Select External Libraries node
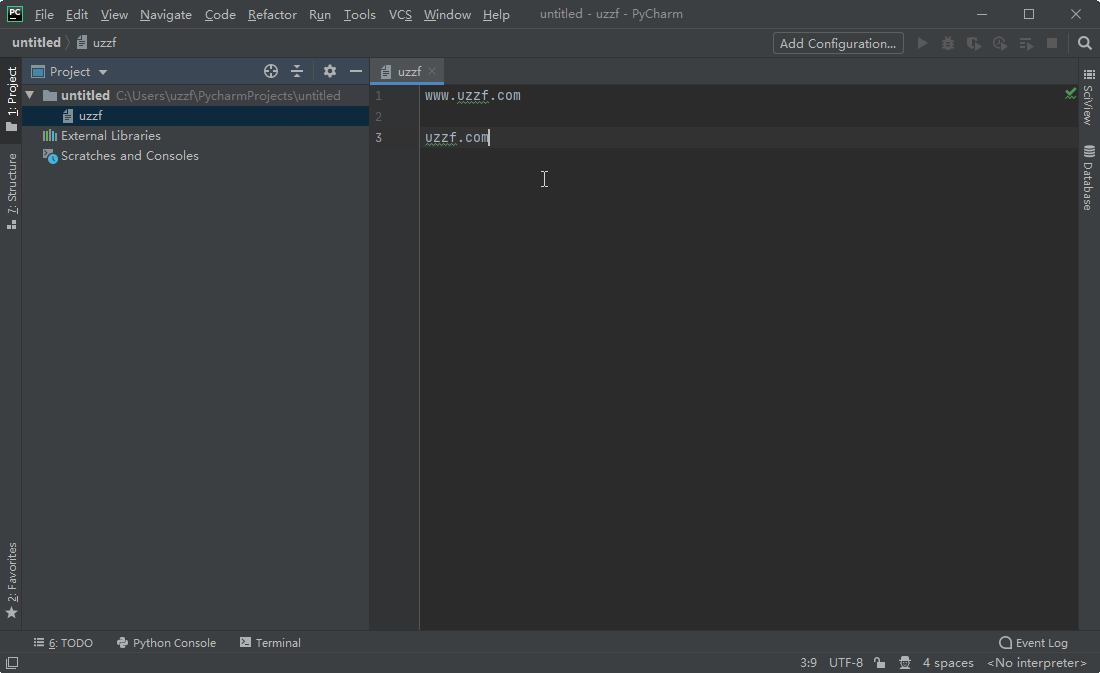The height and width of the screenshot is (673, 1100). pyautogui.click(x=111, y=135)
